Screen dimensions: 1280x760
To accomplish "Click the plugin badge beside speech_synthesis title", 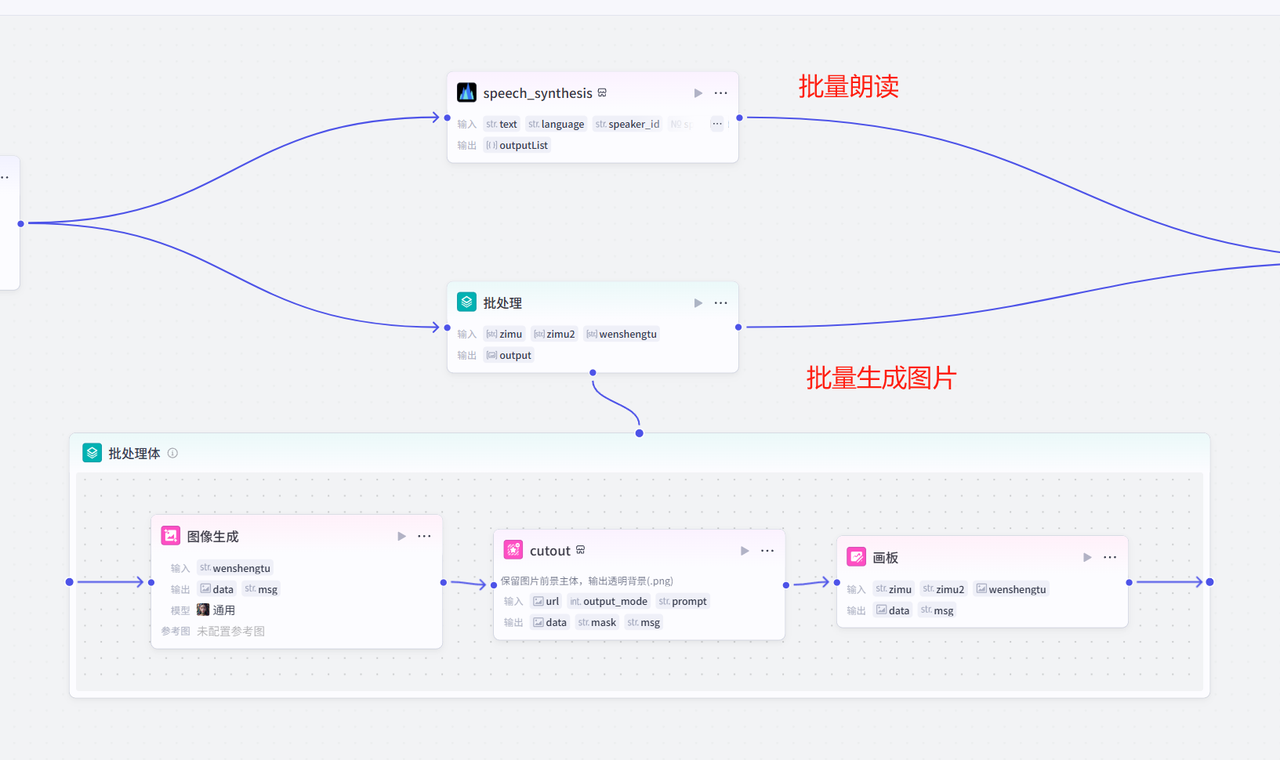I will point(602,93).
